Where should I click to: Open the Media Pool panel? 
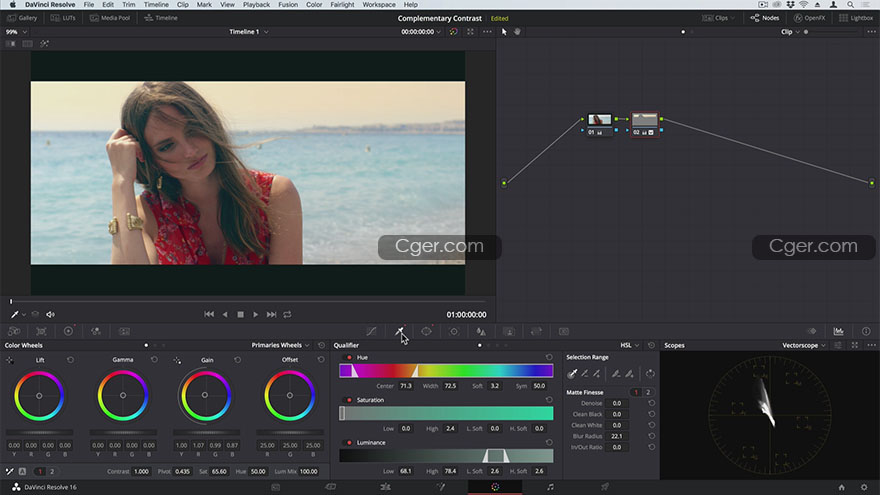110,18
